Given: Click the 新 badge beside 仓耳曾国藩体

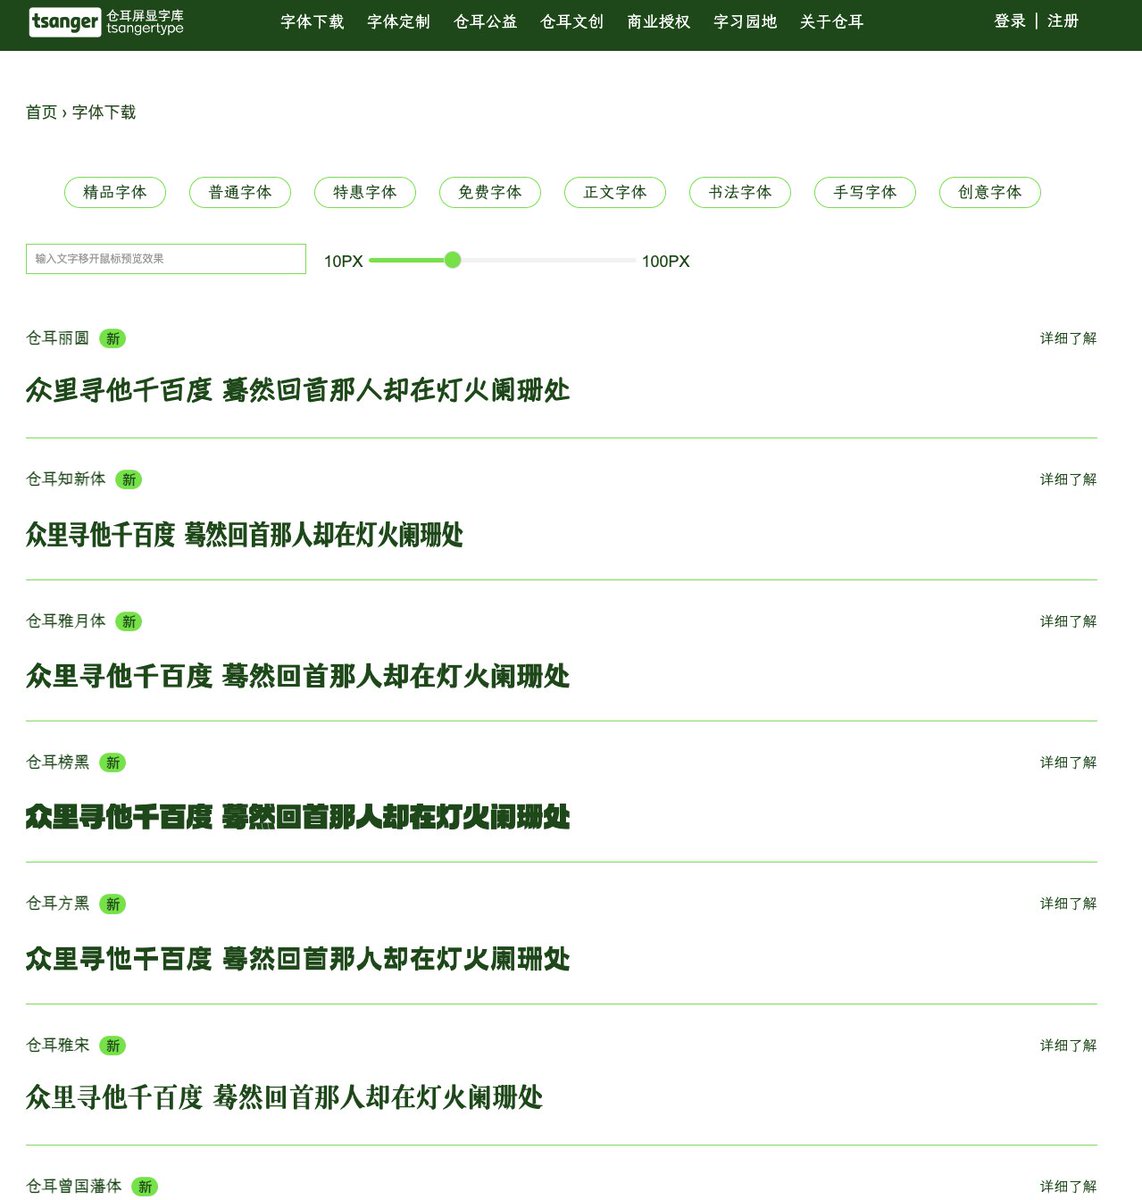Looking at the screenshot, I should click(145, 1186).
